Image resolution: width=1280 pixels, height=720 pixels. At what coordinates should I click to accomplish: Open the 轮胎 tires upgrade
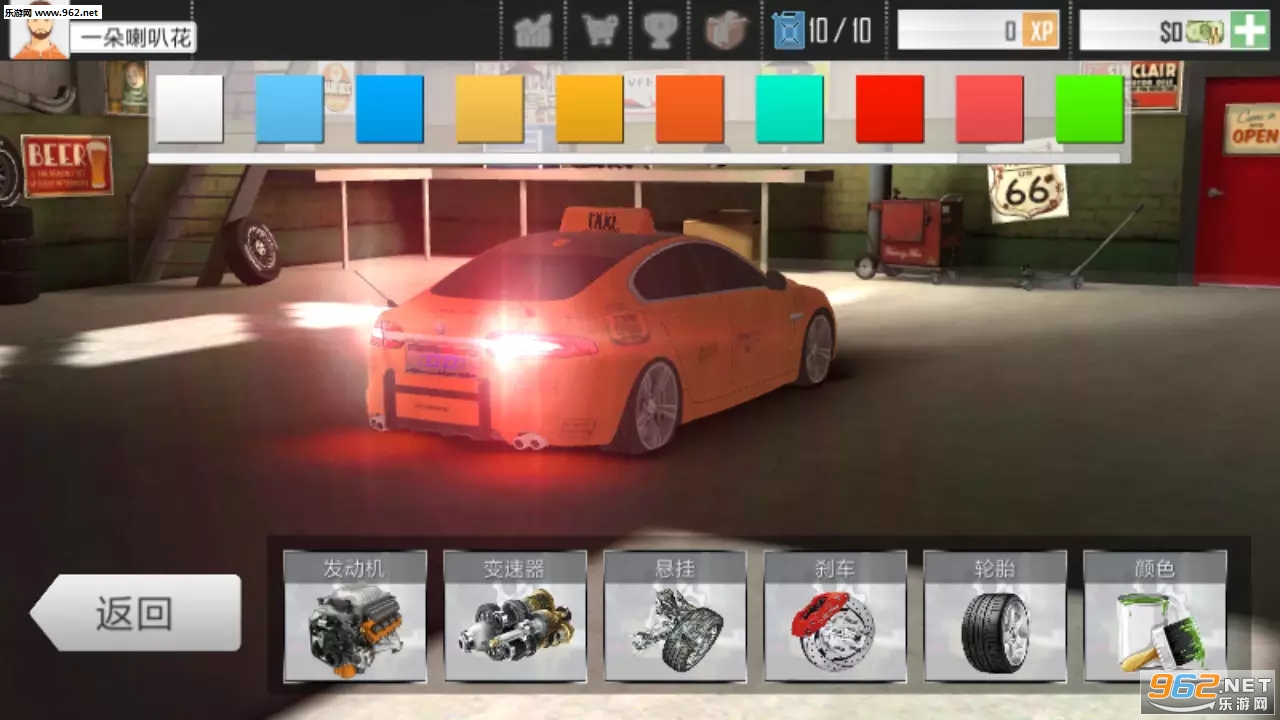[x=995, y=616]
